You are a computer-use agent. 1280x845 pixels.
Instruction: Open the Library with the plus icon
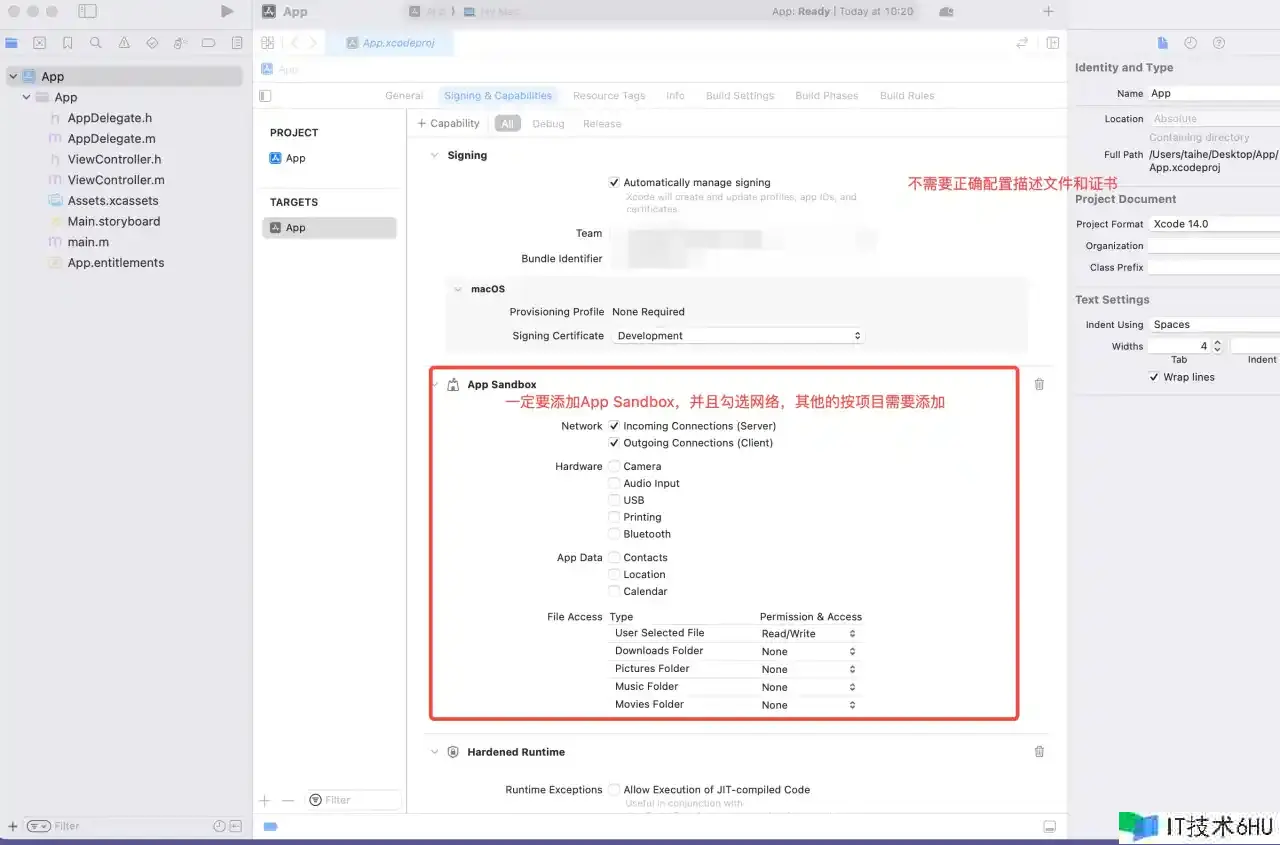[x=1048, y=11]
